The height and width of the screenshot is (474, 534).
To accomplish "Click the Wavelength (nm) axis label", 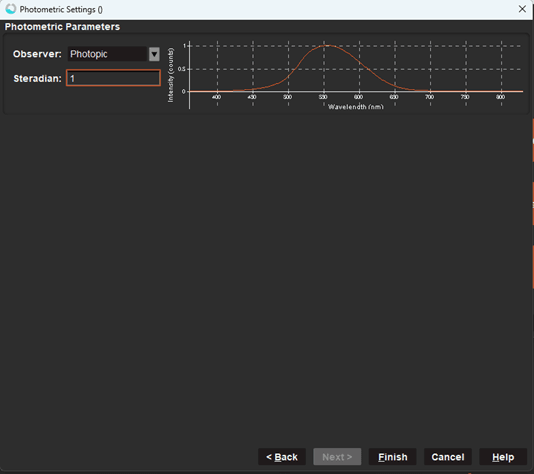I will pos(356,107).
